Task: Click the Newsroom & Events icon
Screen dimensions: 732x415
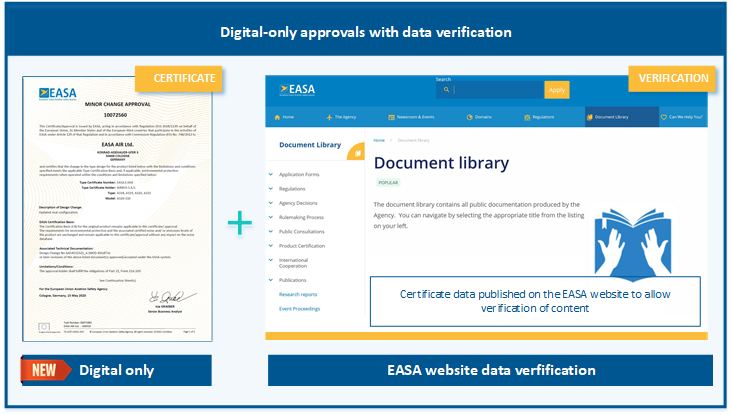Action: click(391, 117)
